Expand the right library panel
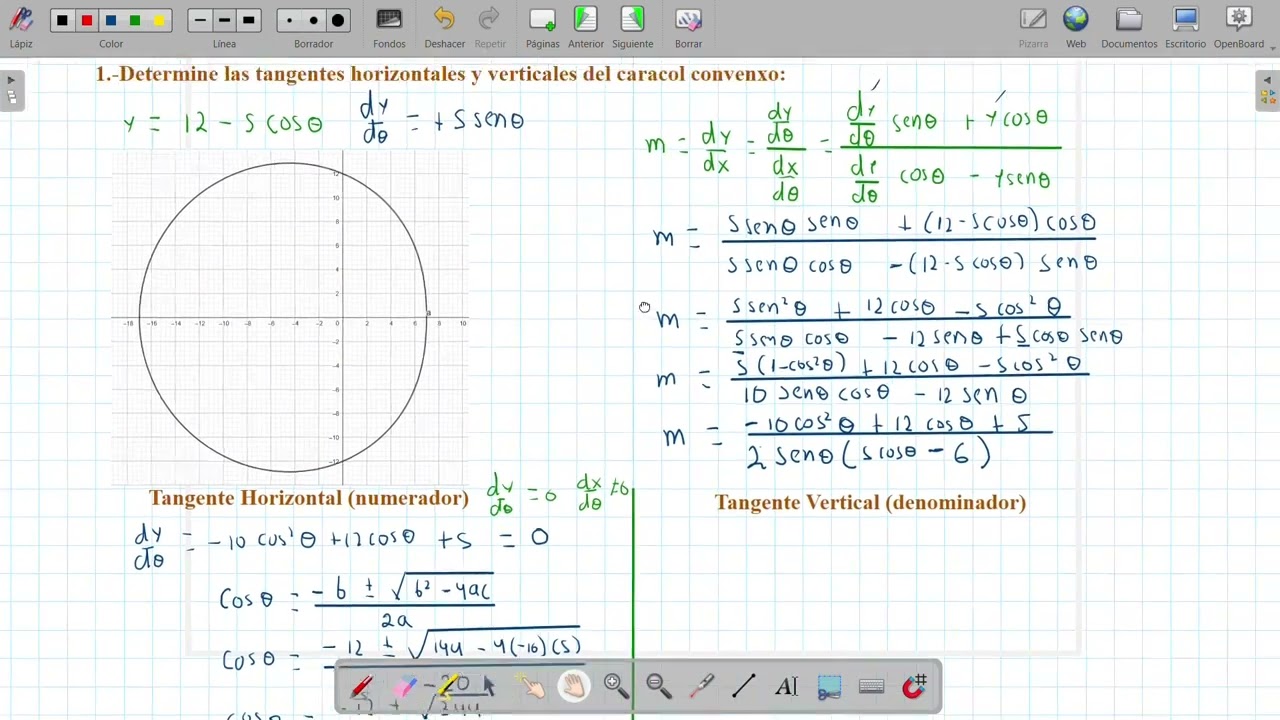 [1268, 80]
